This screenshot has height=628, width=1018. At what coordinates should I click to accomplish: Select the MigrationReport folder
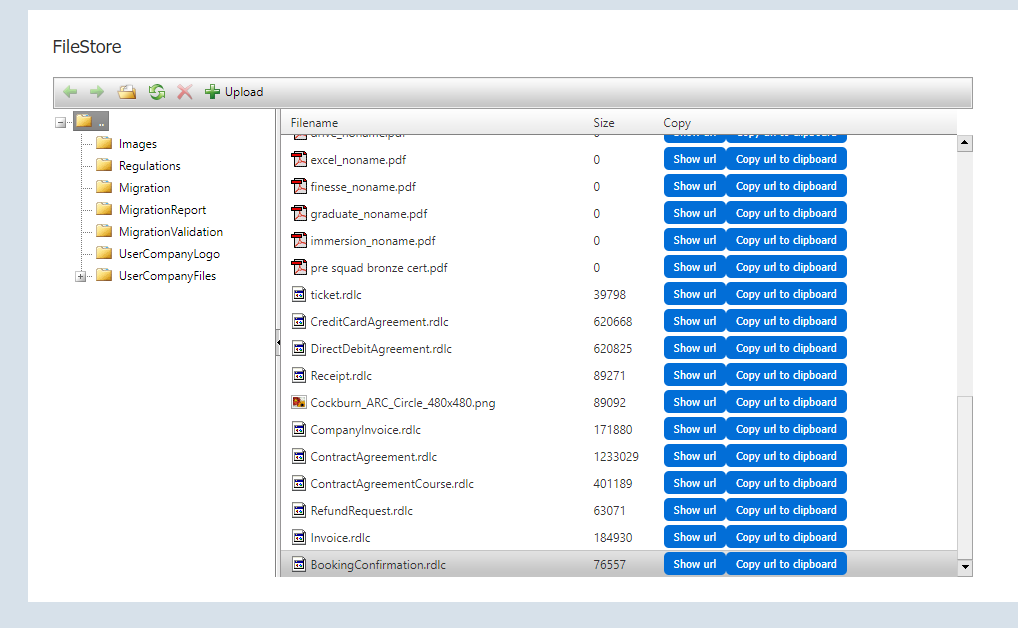point(162,210)
